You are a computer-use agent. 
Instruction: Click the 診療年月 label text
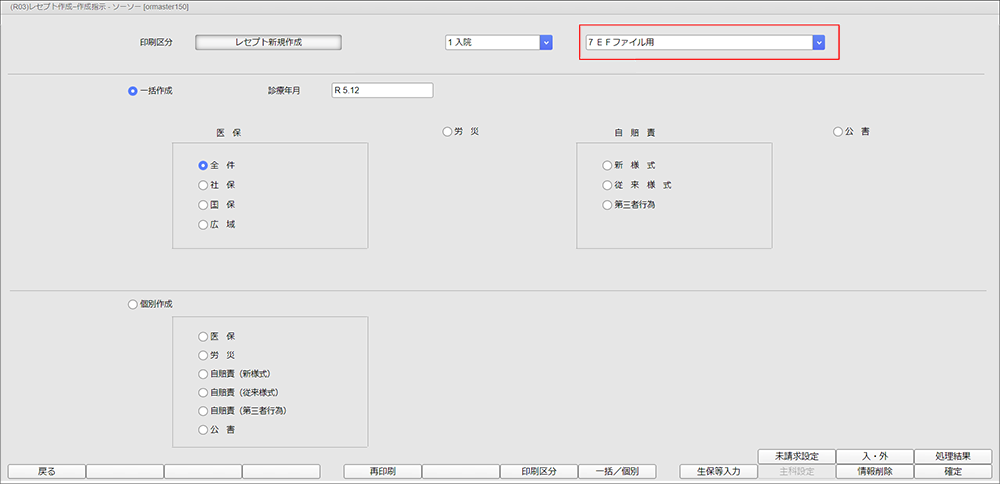pos(284,91)
